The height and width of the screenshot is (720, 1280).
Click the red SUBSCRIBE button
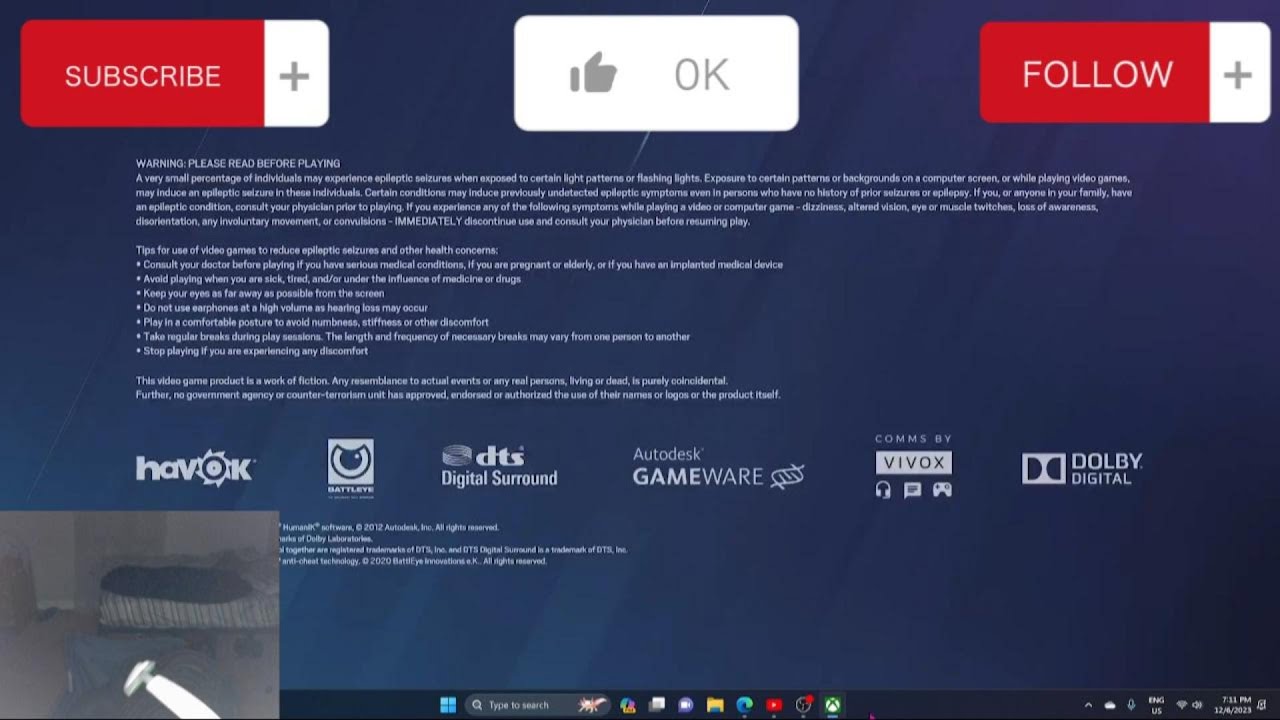[x=142, y=74]
